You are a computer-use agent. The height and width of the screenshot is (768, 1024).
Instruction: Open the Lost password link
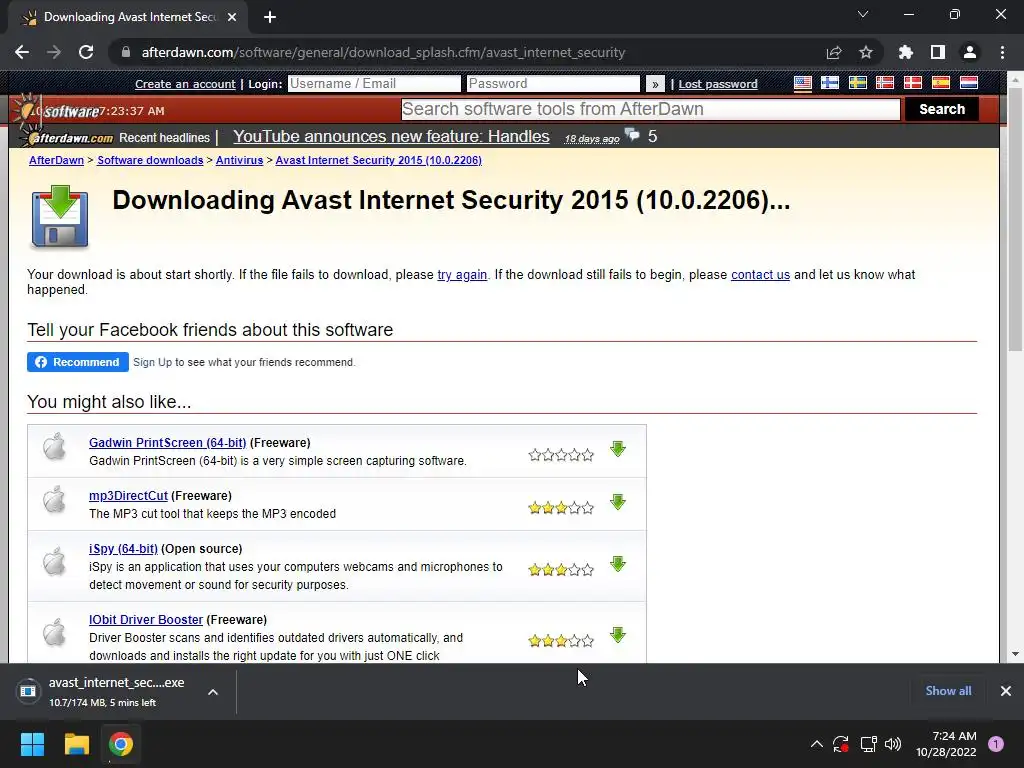click(x=718, y=84)
